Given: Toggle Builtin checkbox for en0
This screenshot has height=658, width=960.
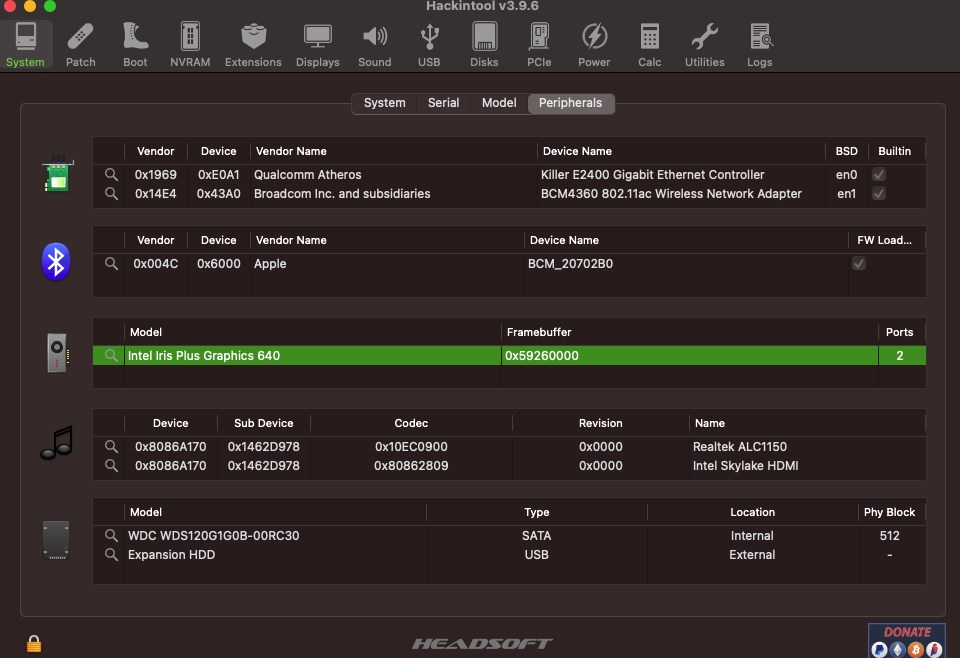Looking at the screenshot, I should pyautogui.click(x=879, y=174).
